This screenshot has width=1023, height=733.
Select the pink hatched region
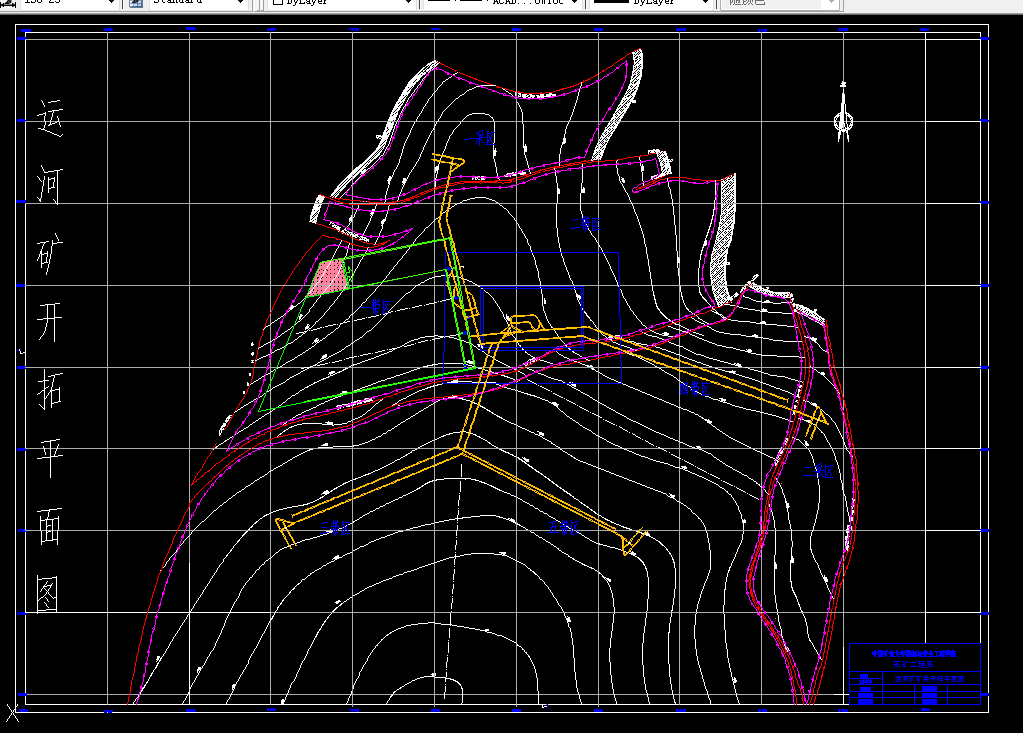click(328, 277)
